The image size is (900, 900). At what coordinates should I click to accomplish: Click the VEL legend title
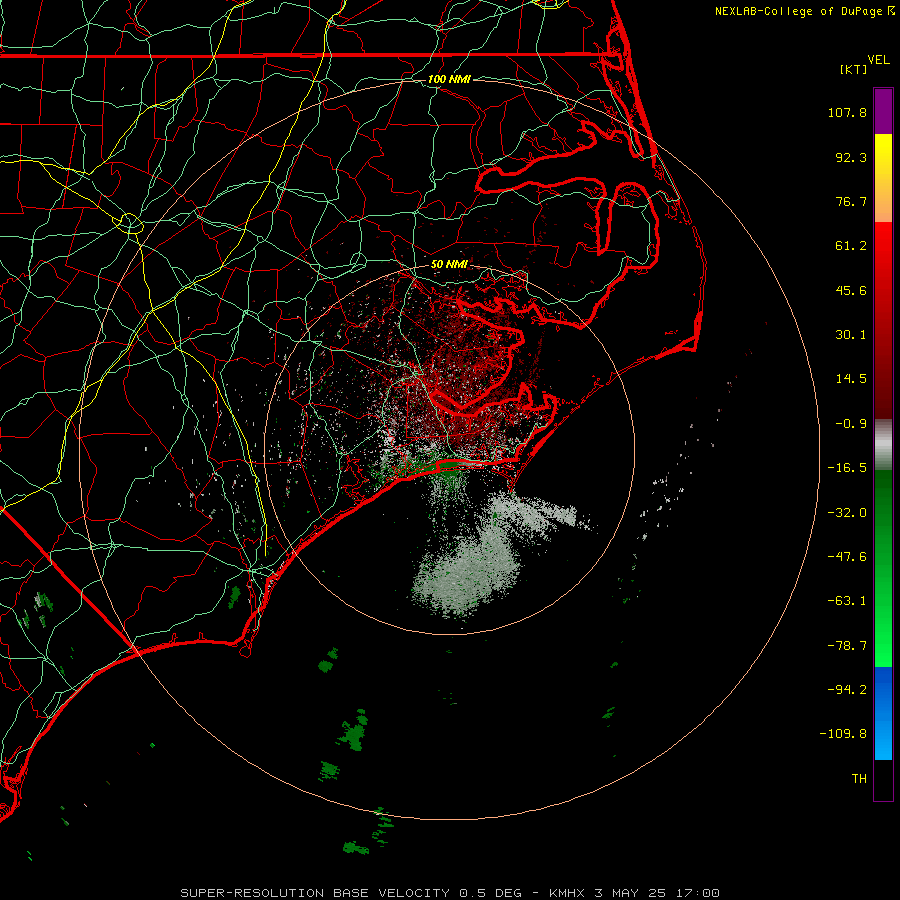click(878, 60)
